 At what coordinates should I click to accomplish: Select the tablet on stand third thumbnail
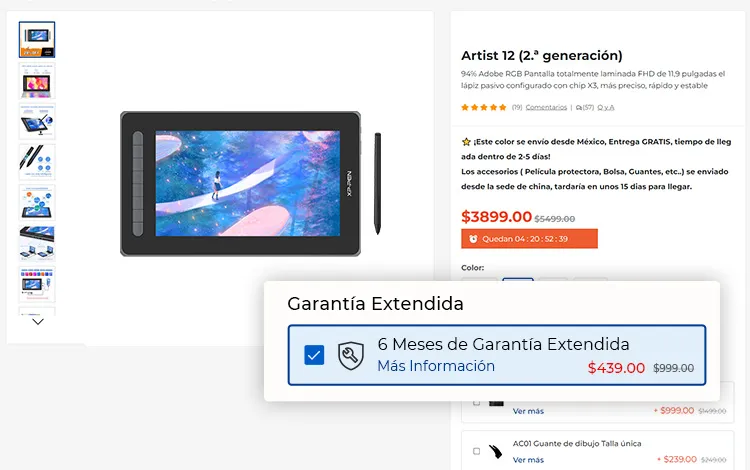37,121
